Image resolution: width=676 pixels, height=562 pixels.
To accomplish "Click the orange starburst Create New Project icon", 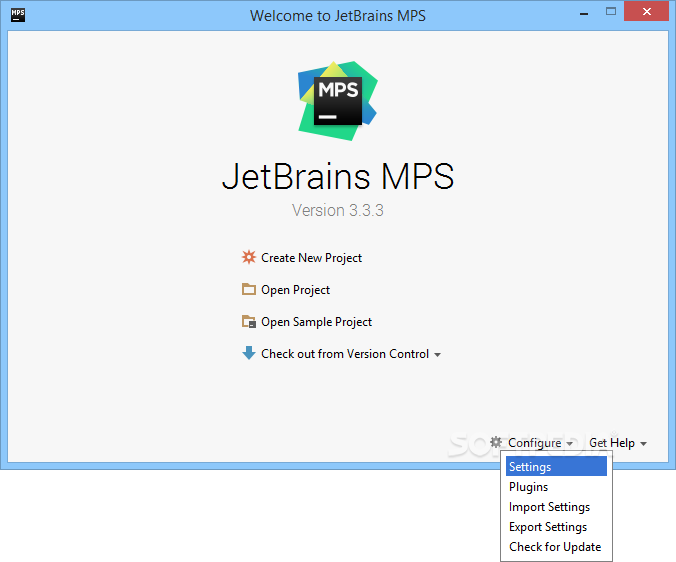I will coord(249,257).
